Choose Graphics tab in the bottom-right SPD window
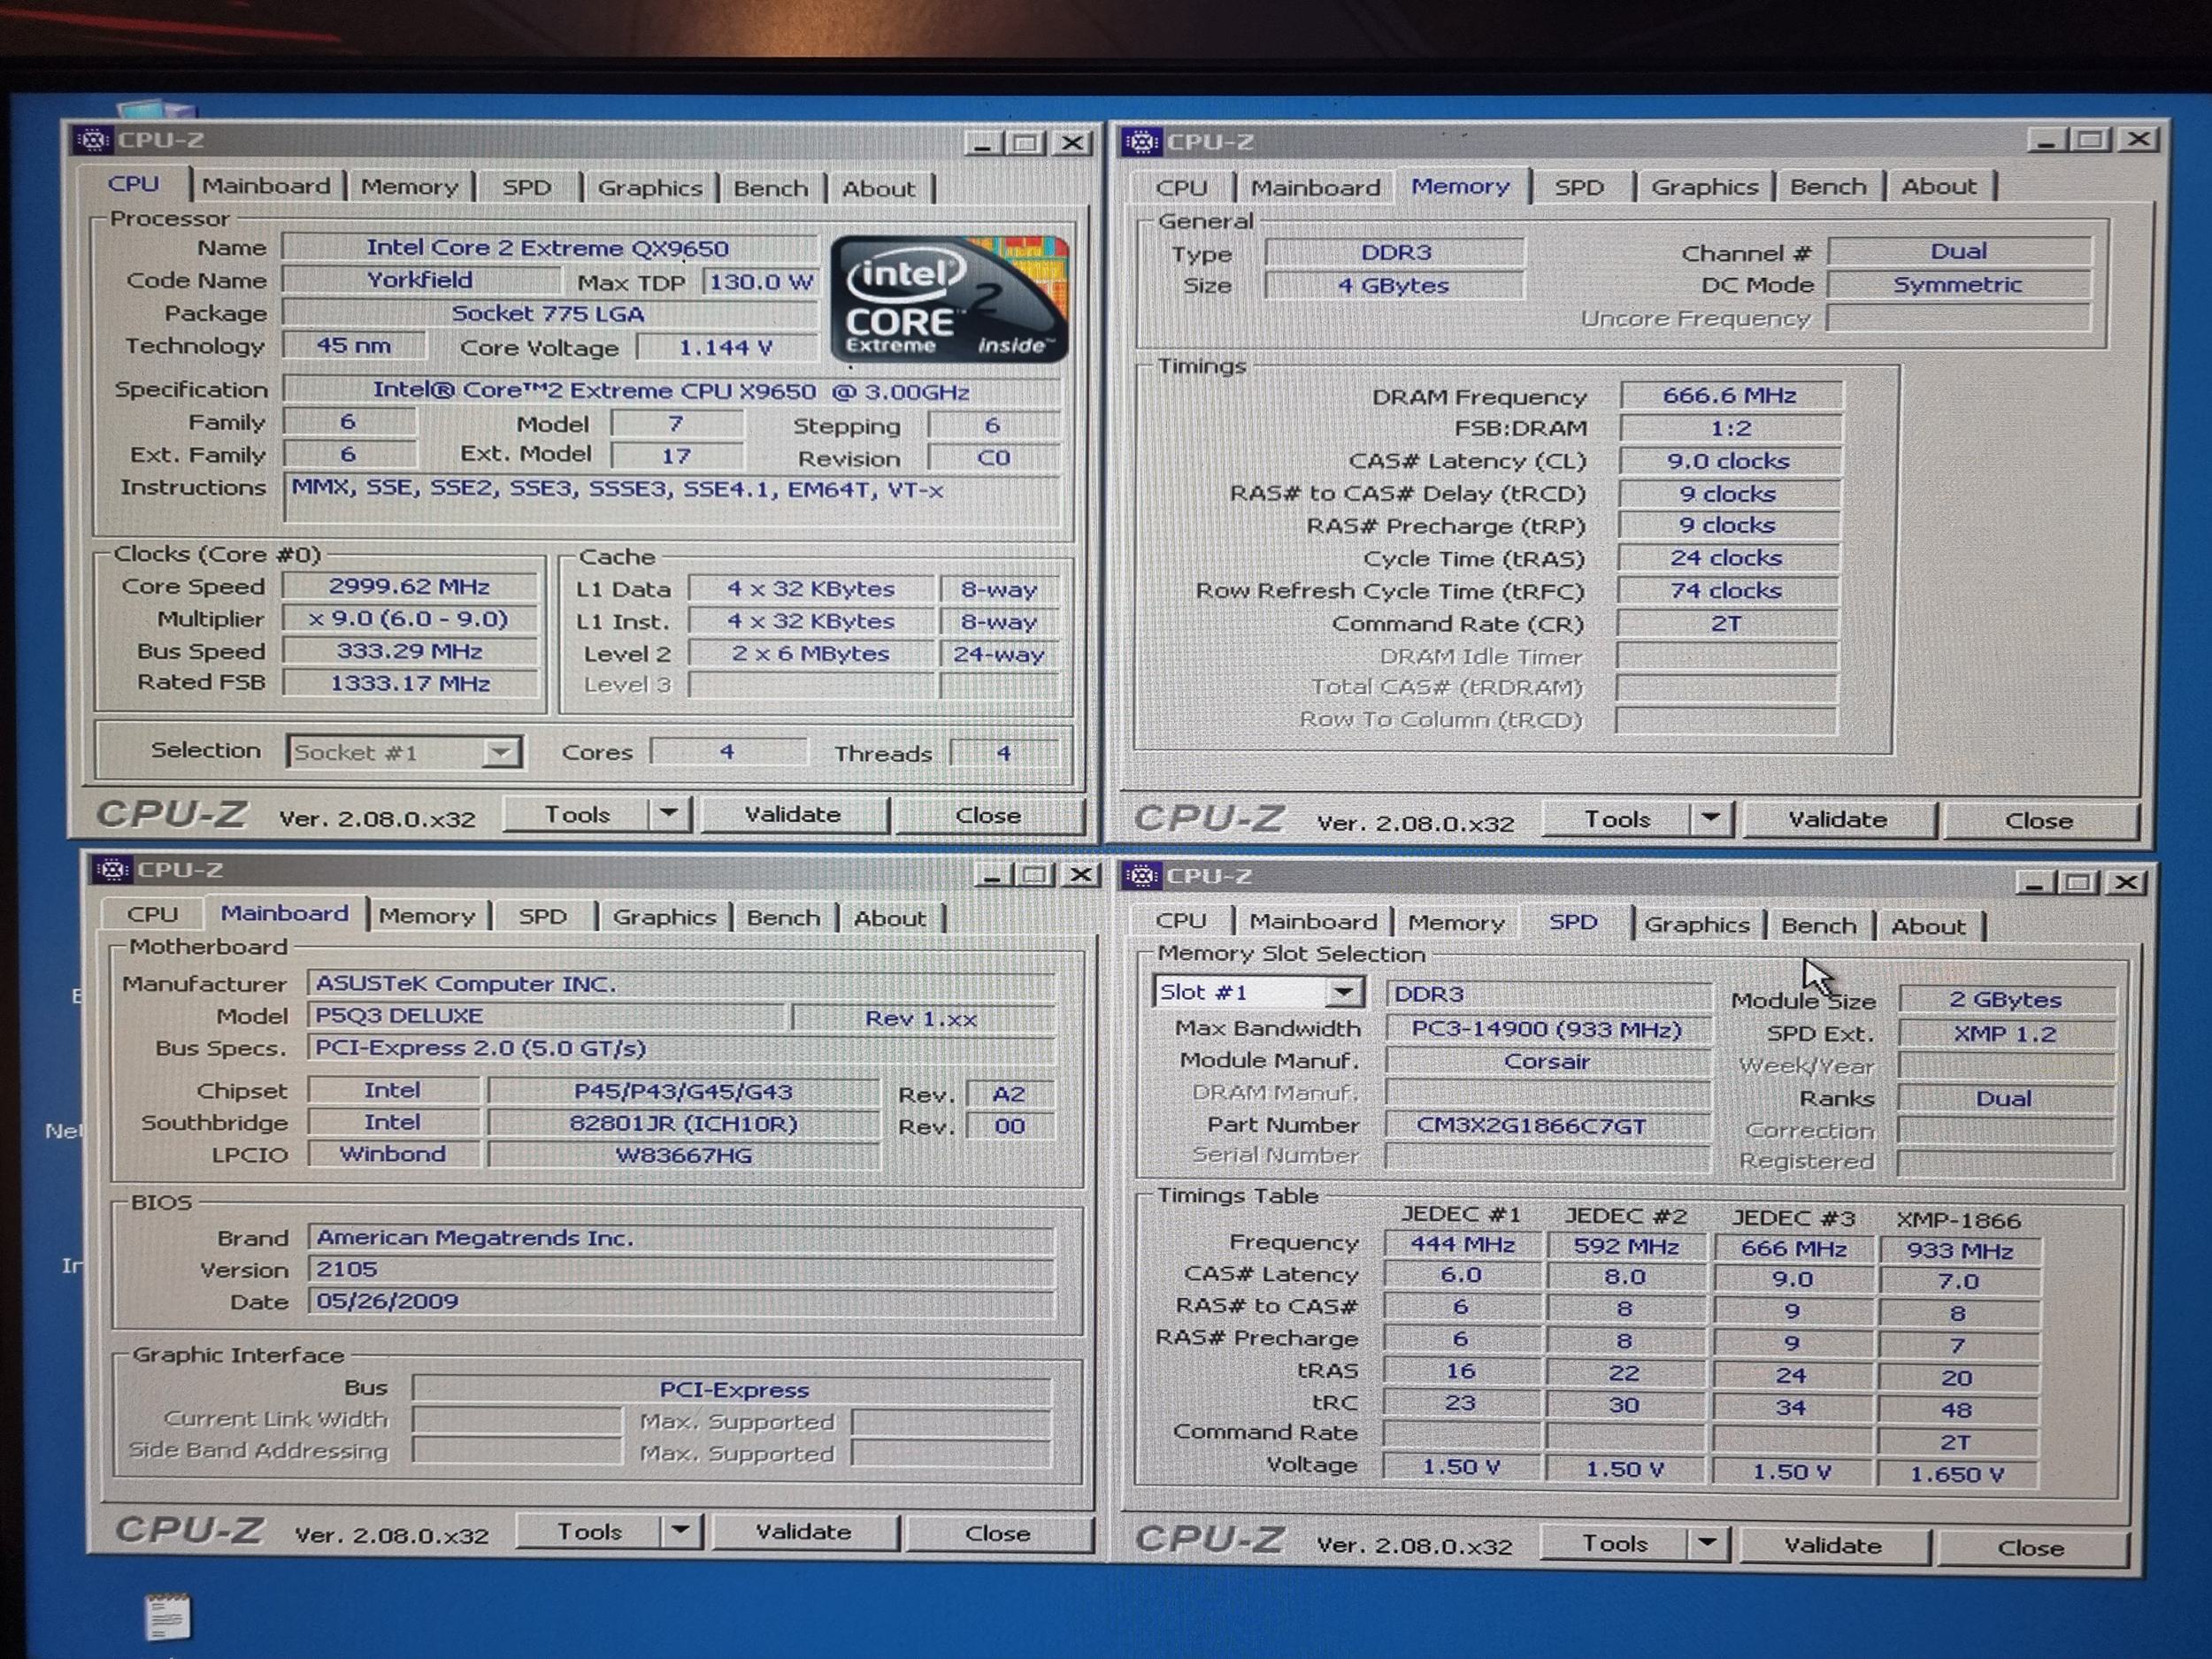 click(x=1697, y=925)
